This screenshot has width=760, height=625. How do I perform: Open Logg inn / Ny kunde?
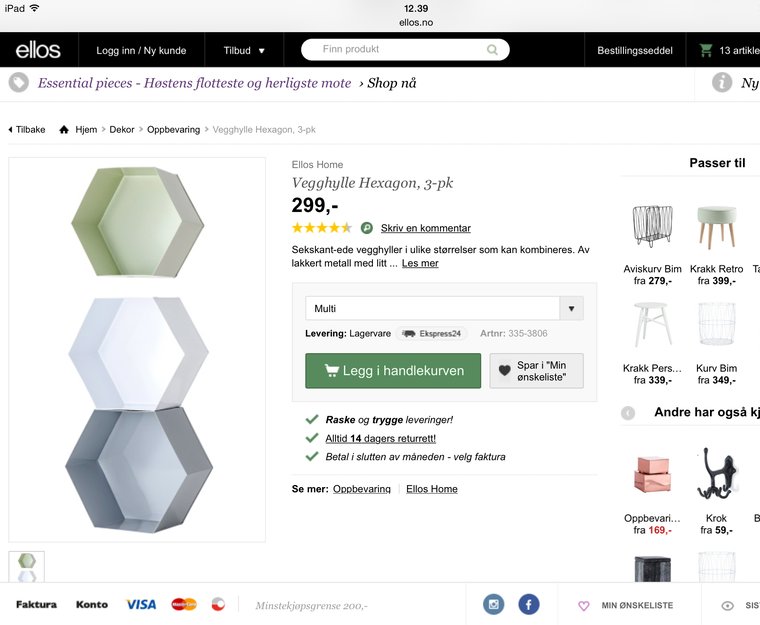(141, 50)
